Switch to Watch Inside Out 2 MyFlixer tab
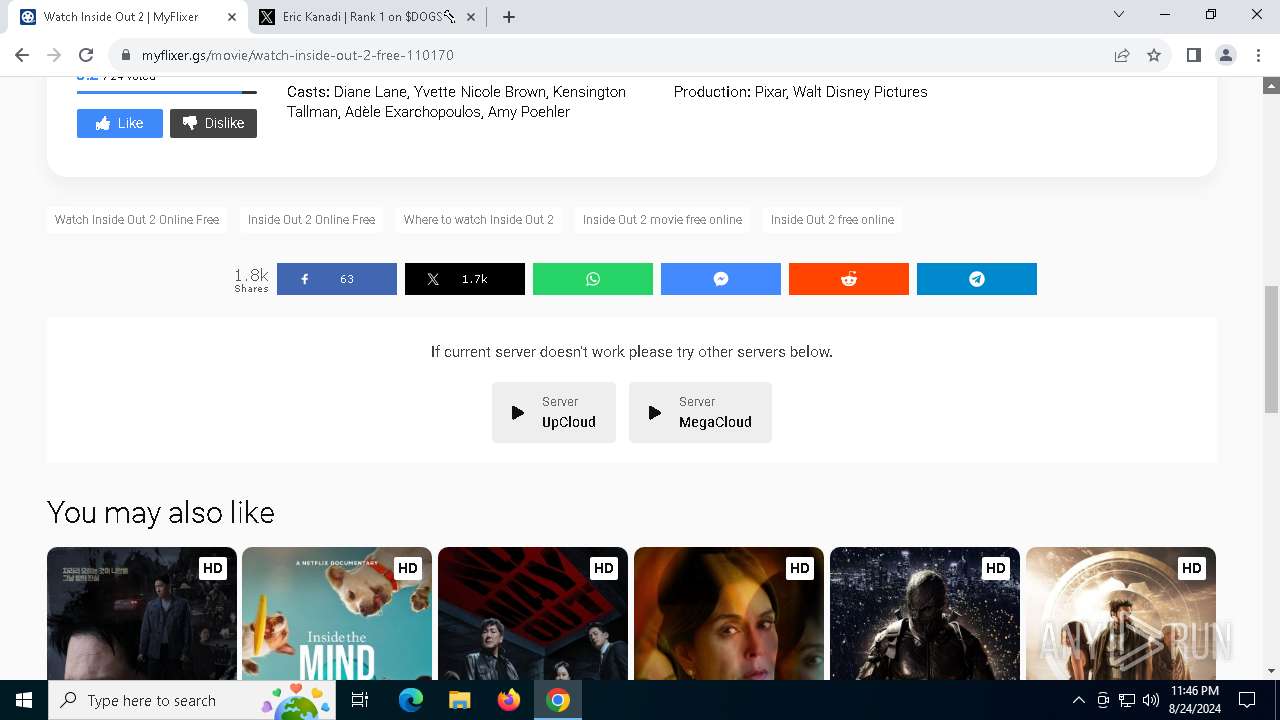Viewport: 1280px width, 720px height. pos(129,17)
